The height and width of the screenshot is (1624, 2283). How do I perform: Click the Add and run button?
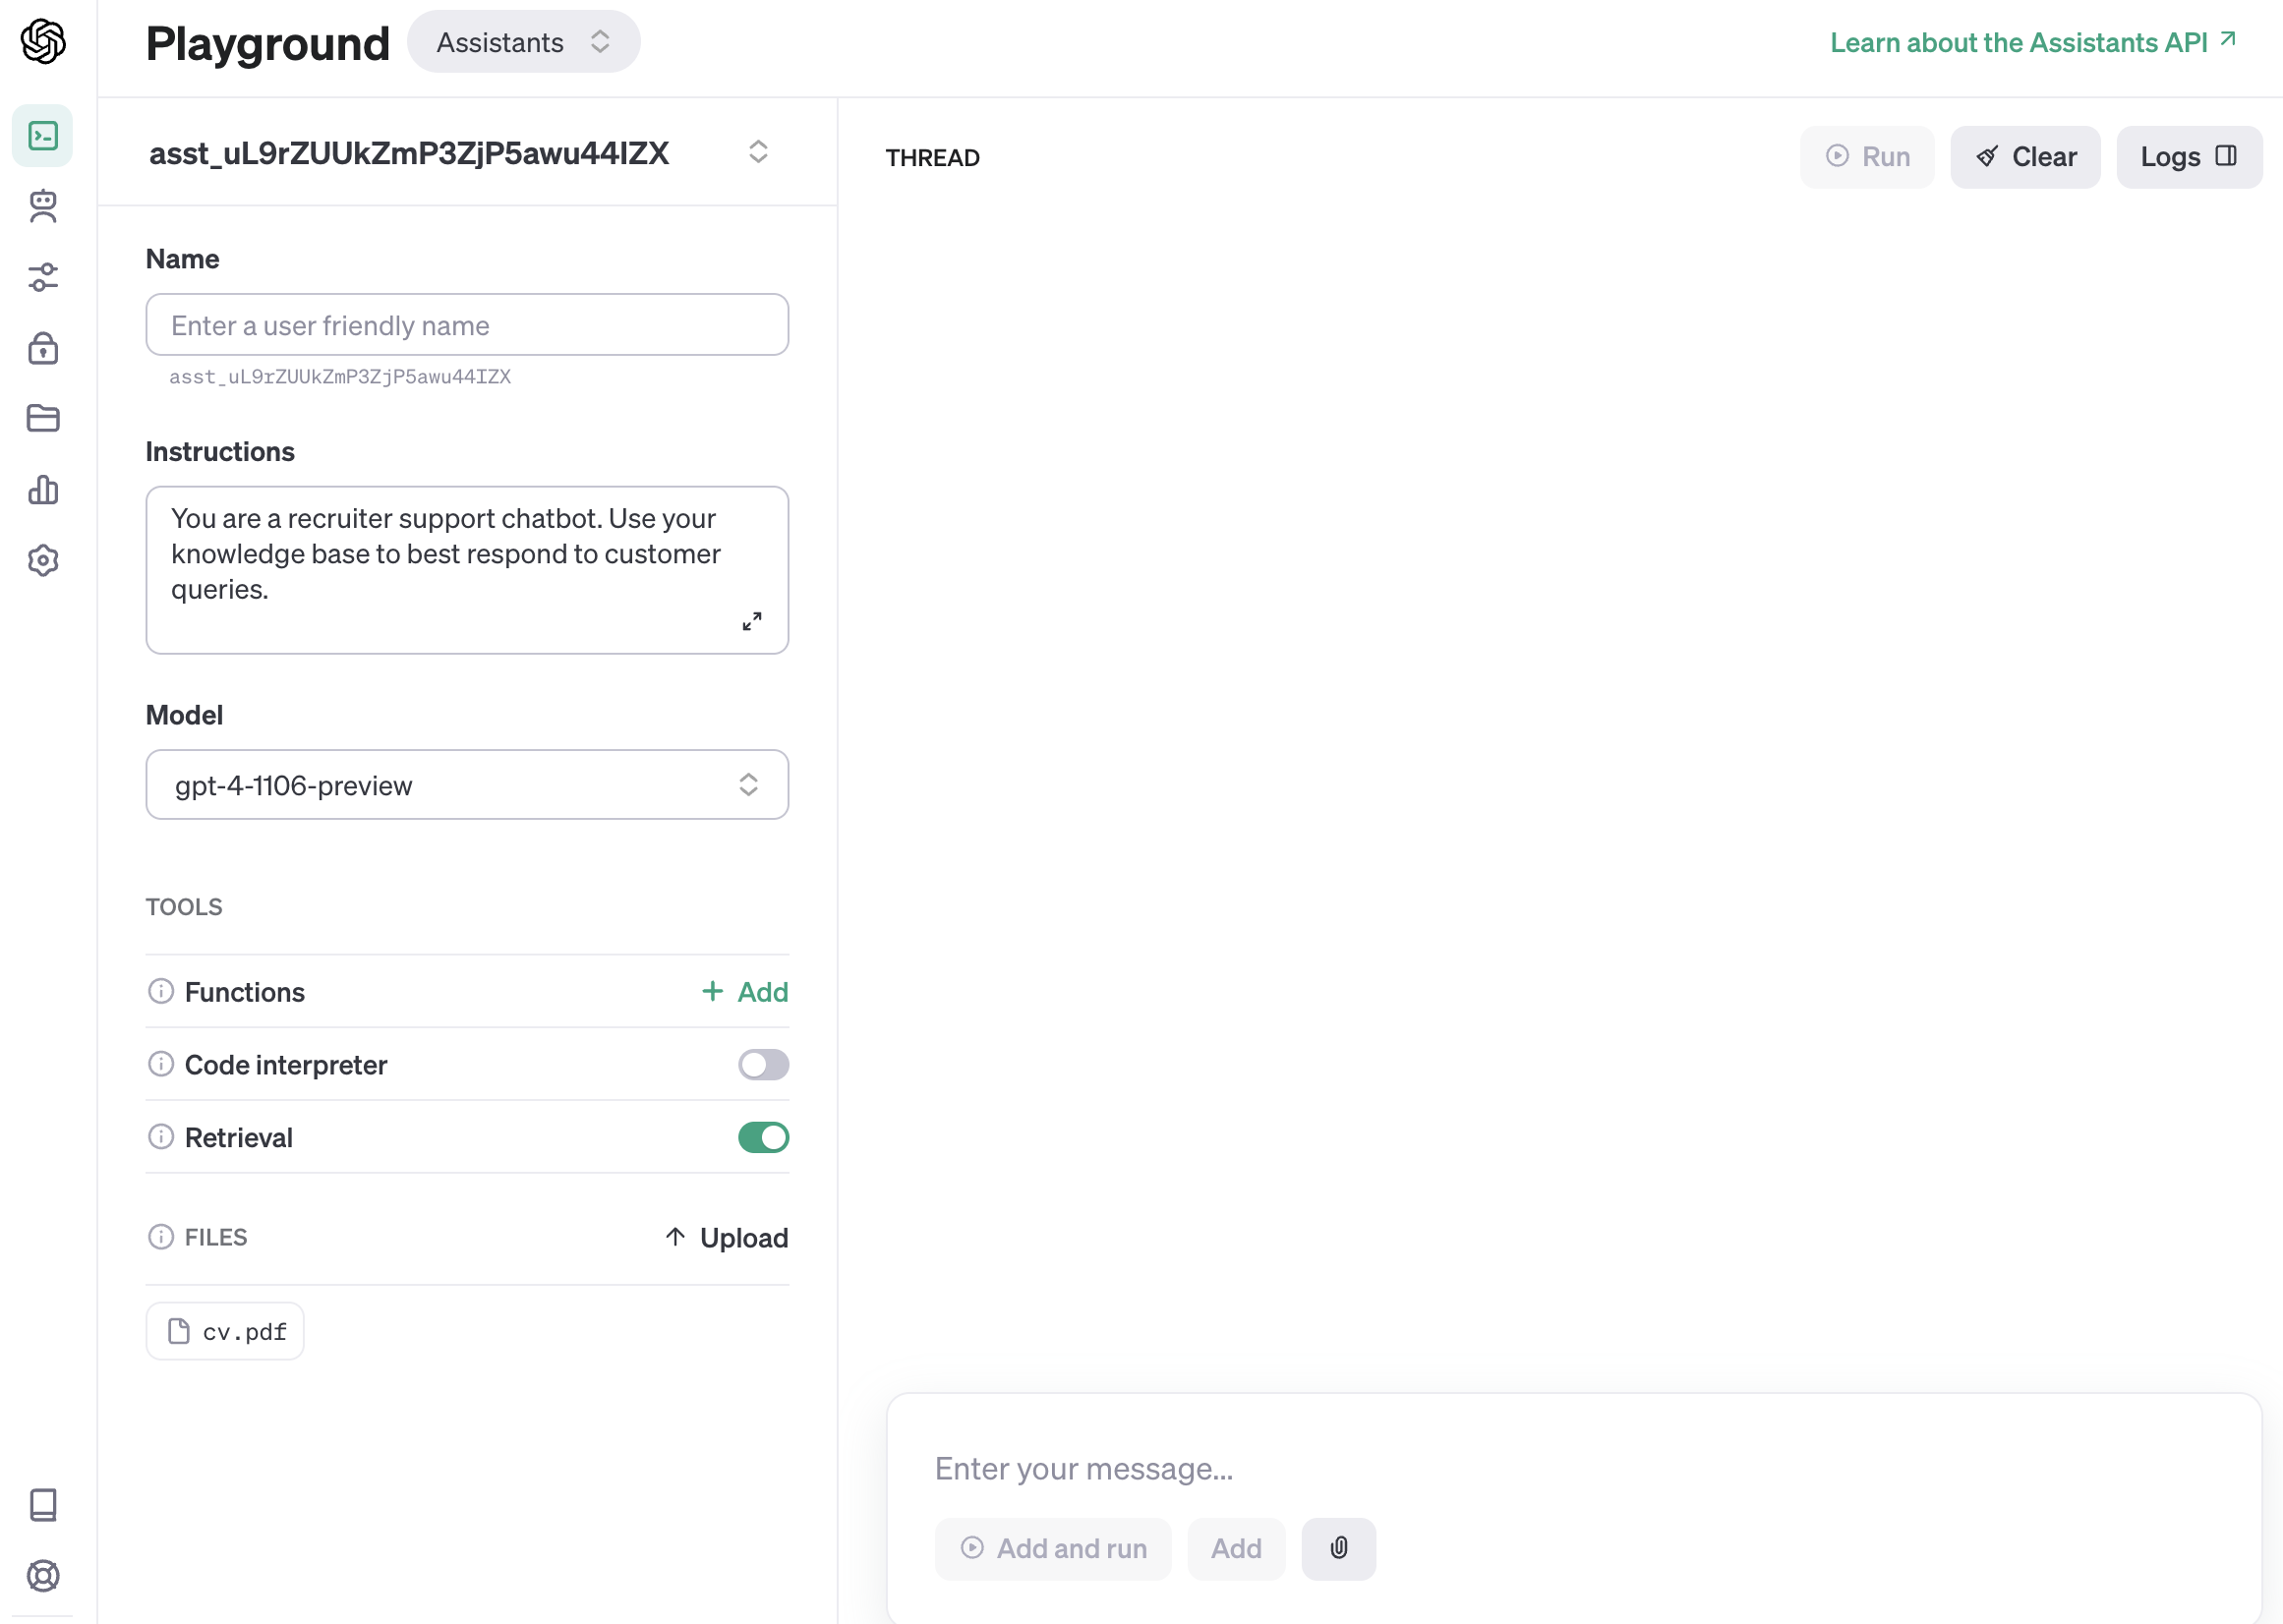[x=1052, y=1548]
